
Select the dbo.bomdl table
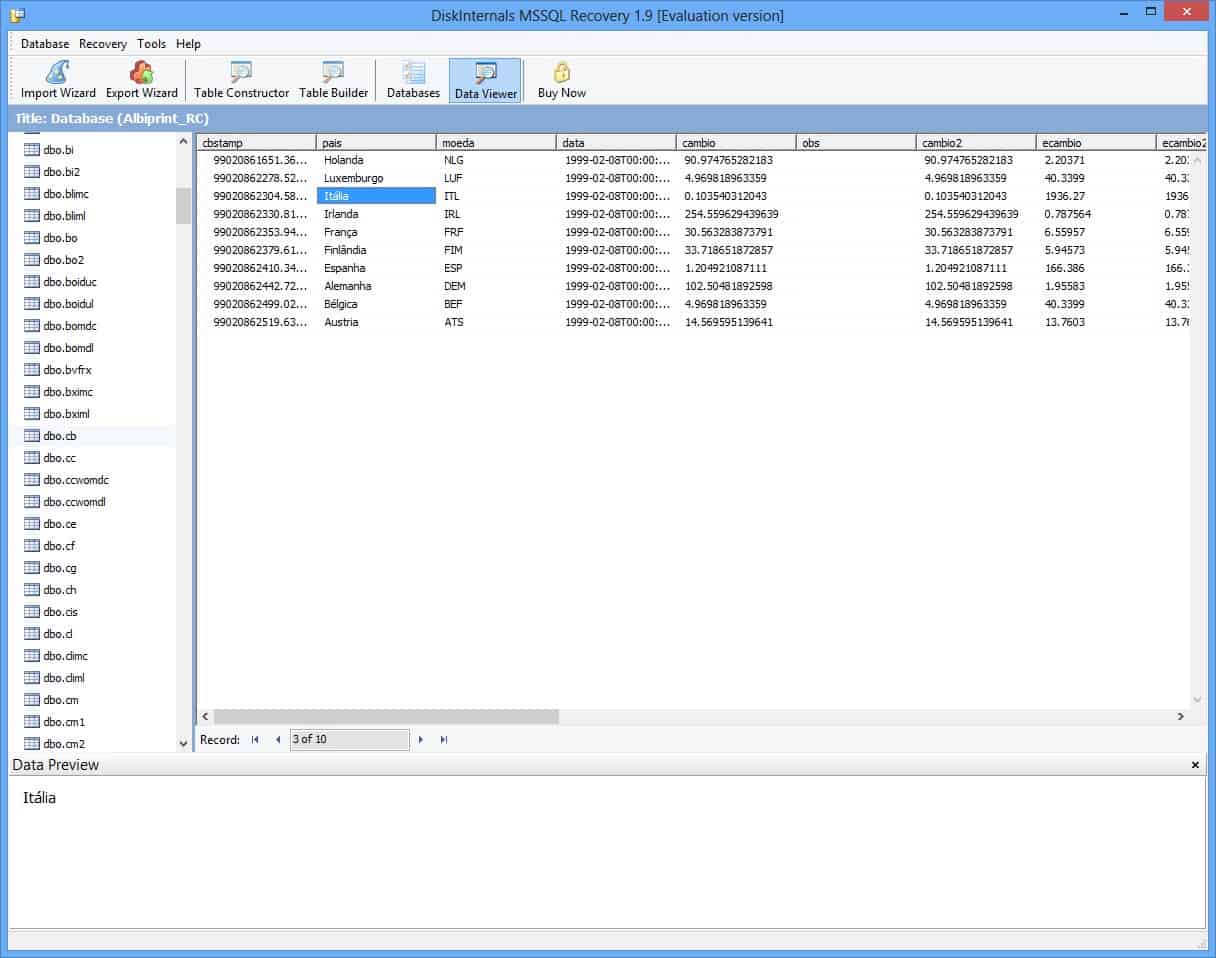[x=68, y=348]
